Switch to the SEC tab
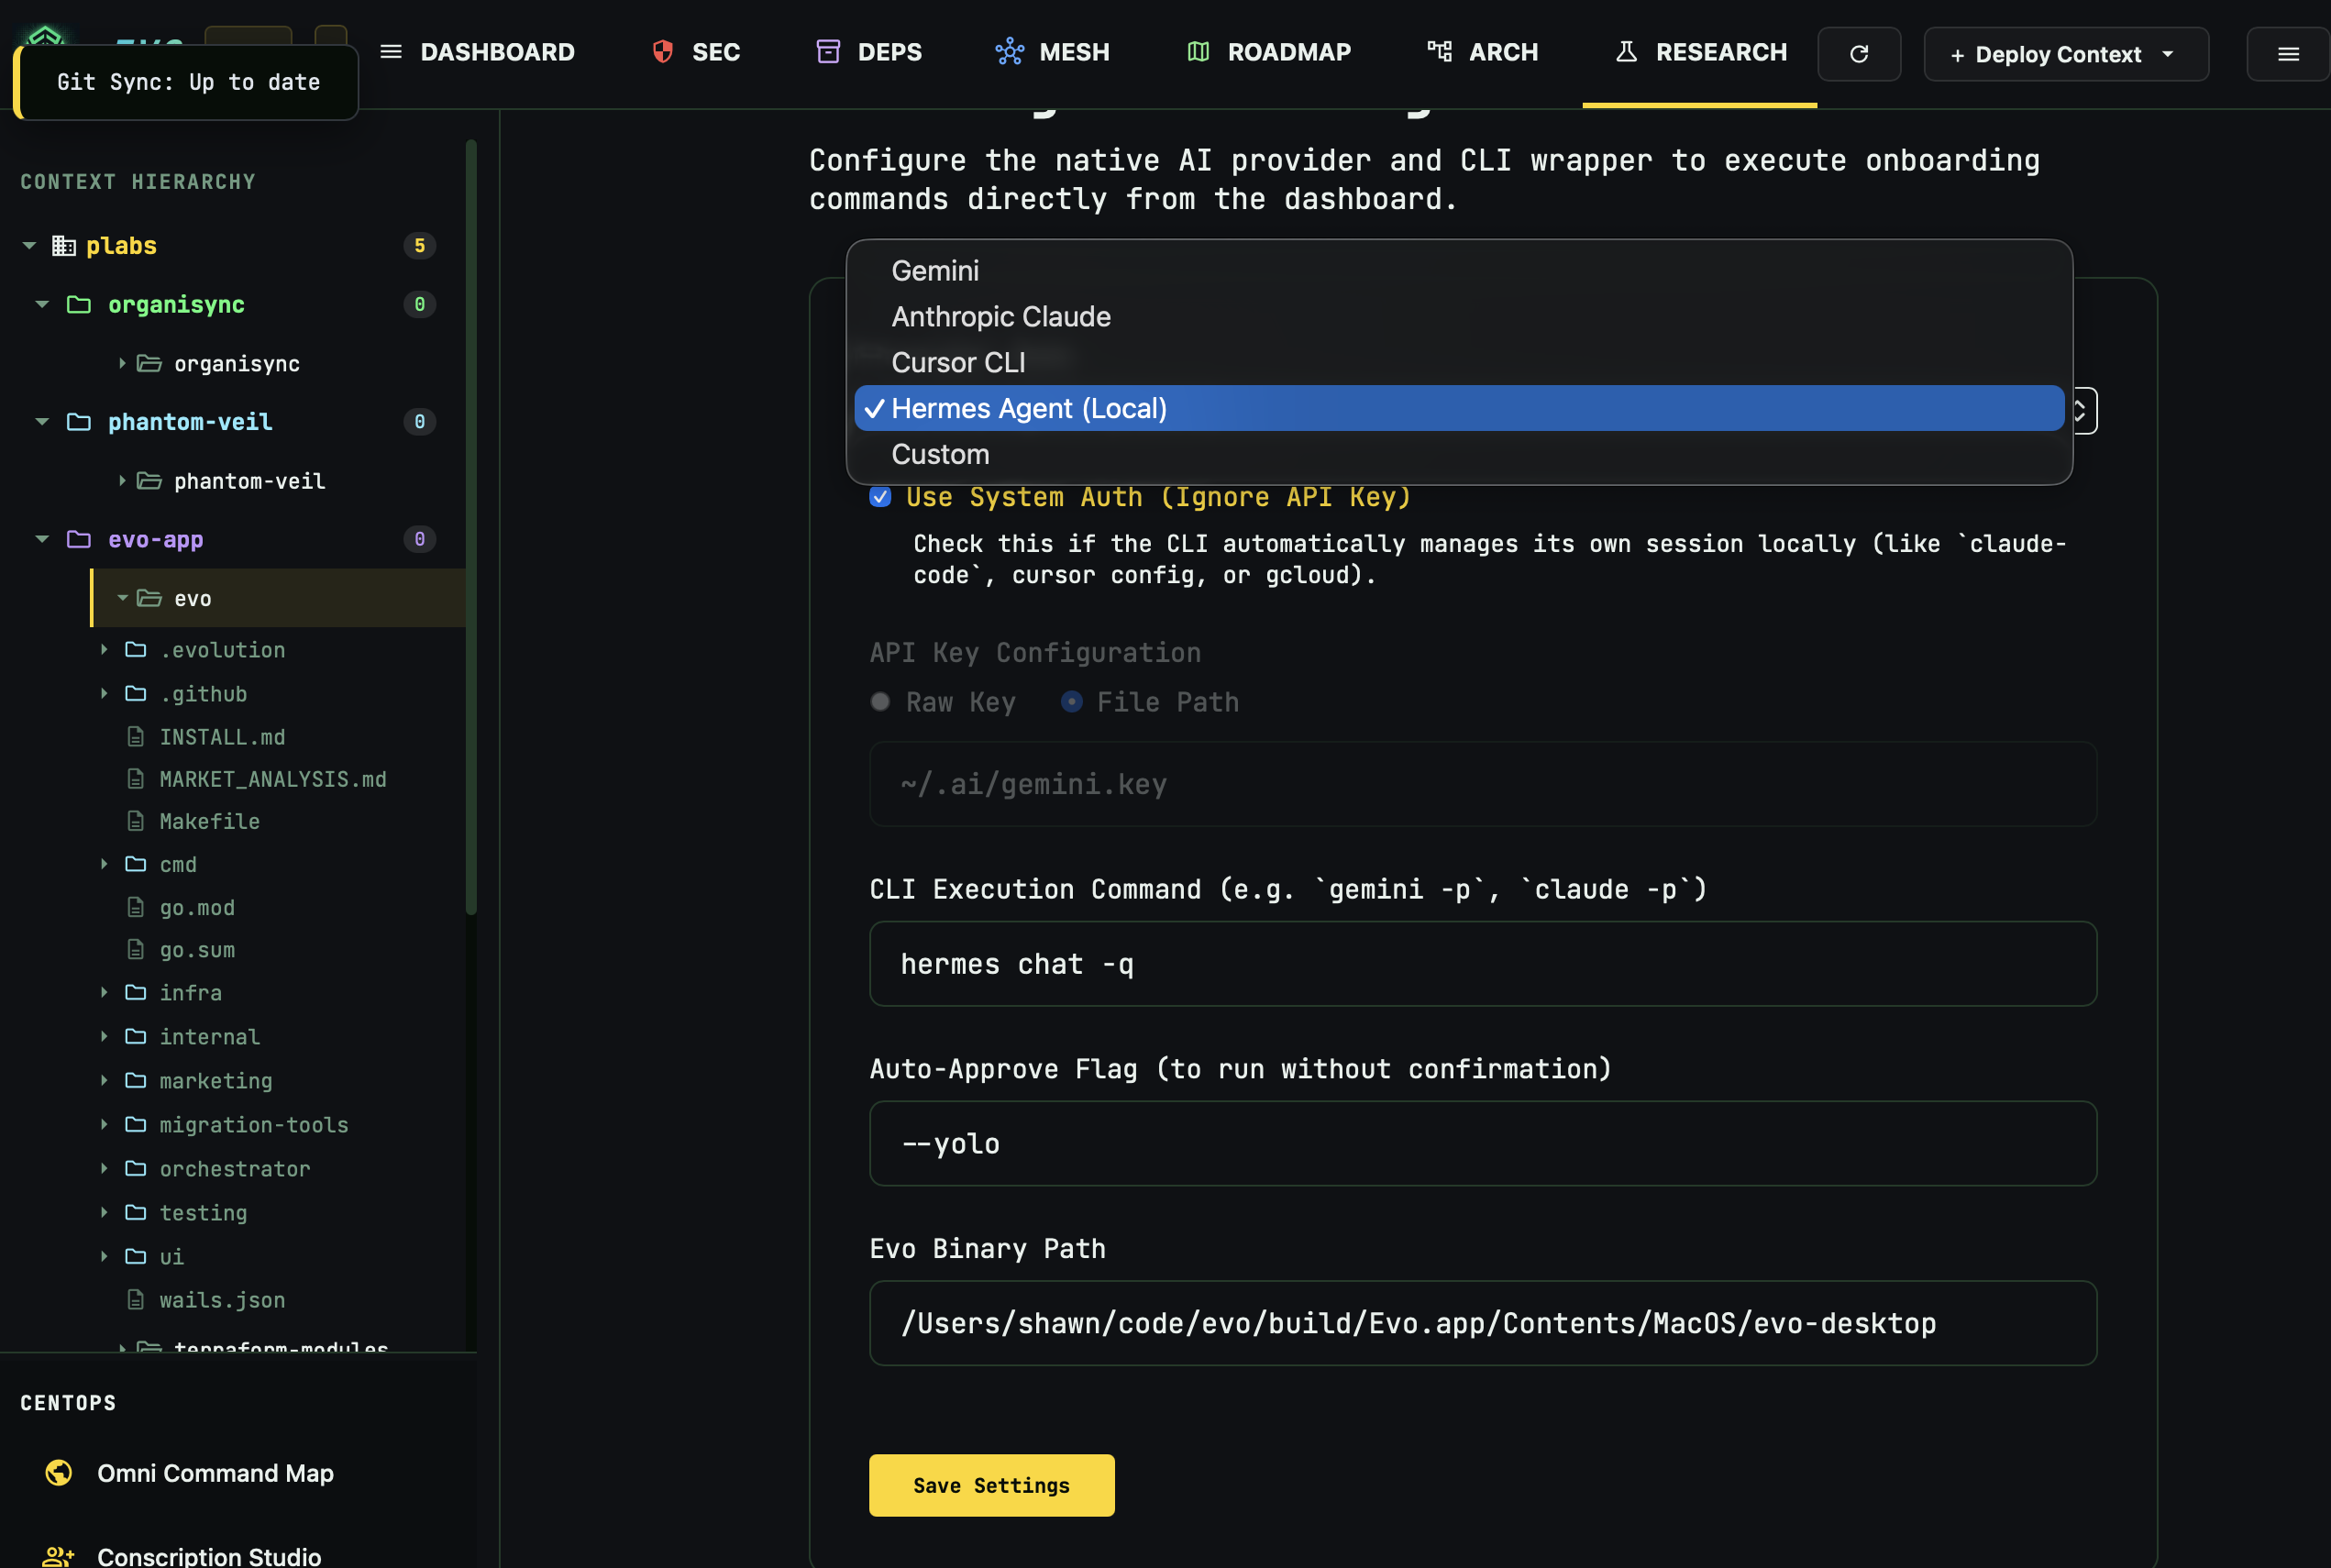The image size is (2331, 1568). click(x=696, y=52)
